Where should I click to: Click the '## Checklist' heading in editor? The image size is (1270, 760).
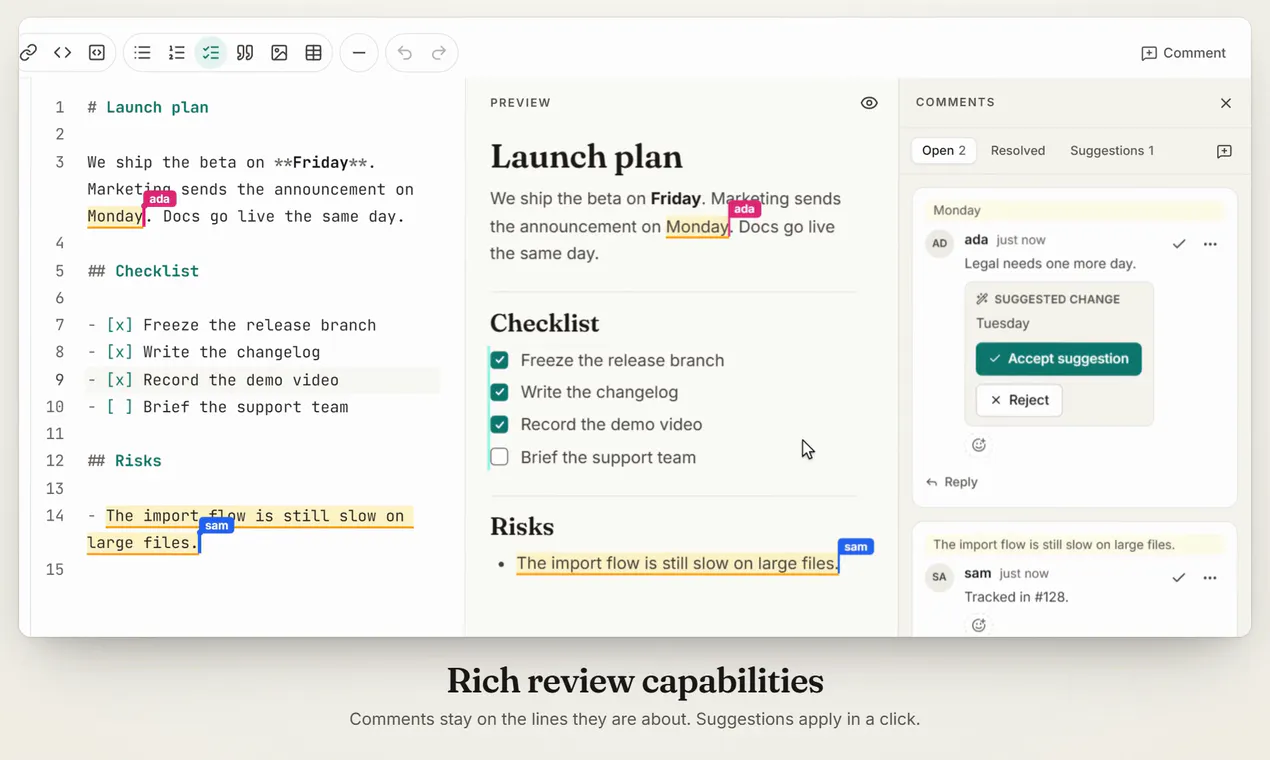[143, 271]
